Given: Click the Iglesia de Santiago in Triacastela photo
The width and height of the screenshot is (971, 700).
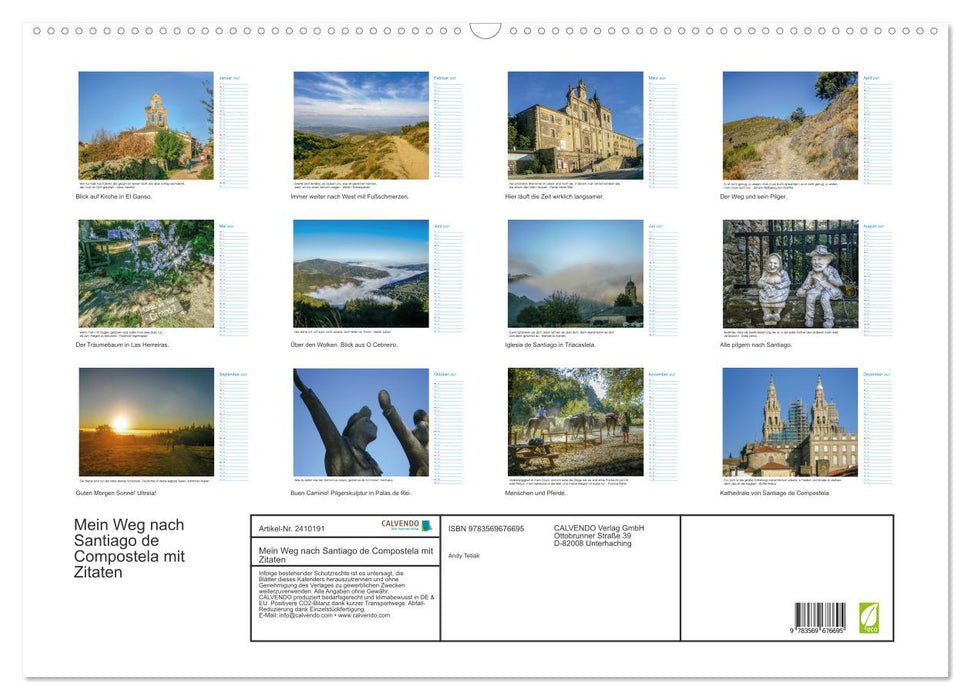Looking at the screenshot, I should point(575,274).
